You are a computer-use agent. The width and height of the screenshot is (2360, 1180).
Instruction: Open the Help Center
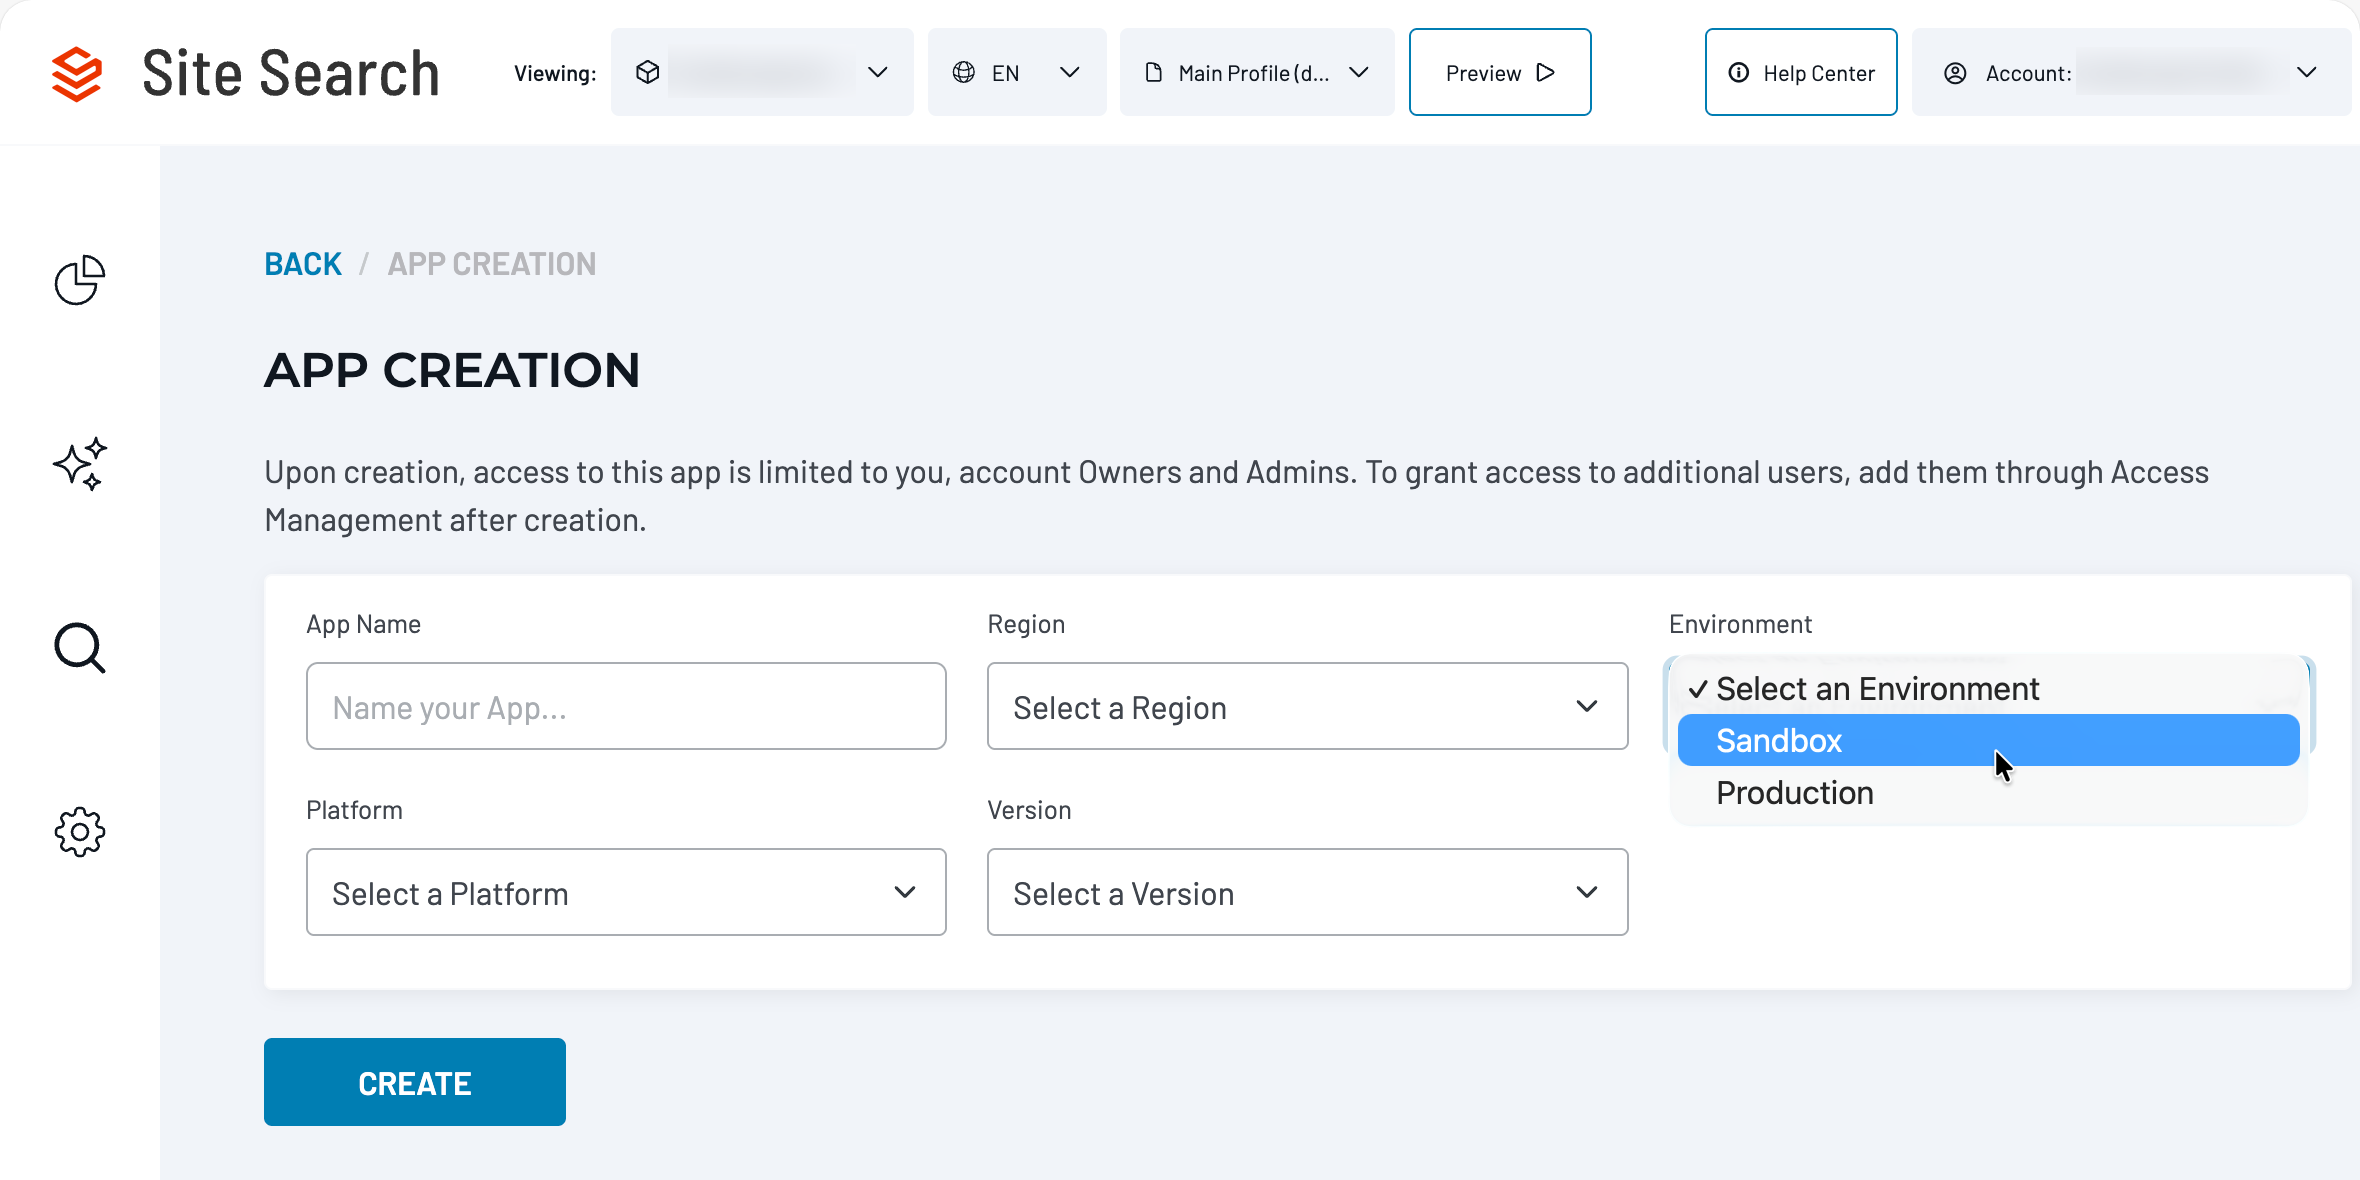coord(1801,72)
